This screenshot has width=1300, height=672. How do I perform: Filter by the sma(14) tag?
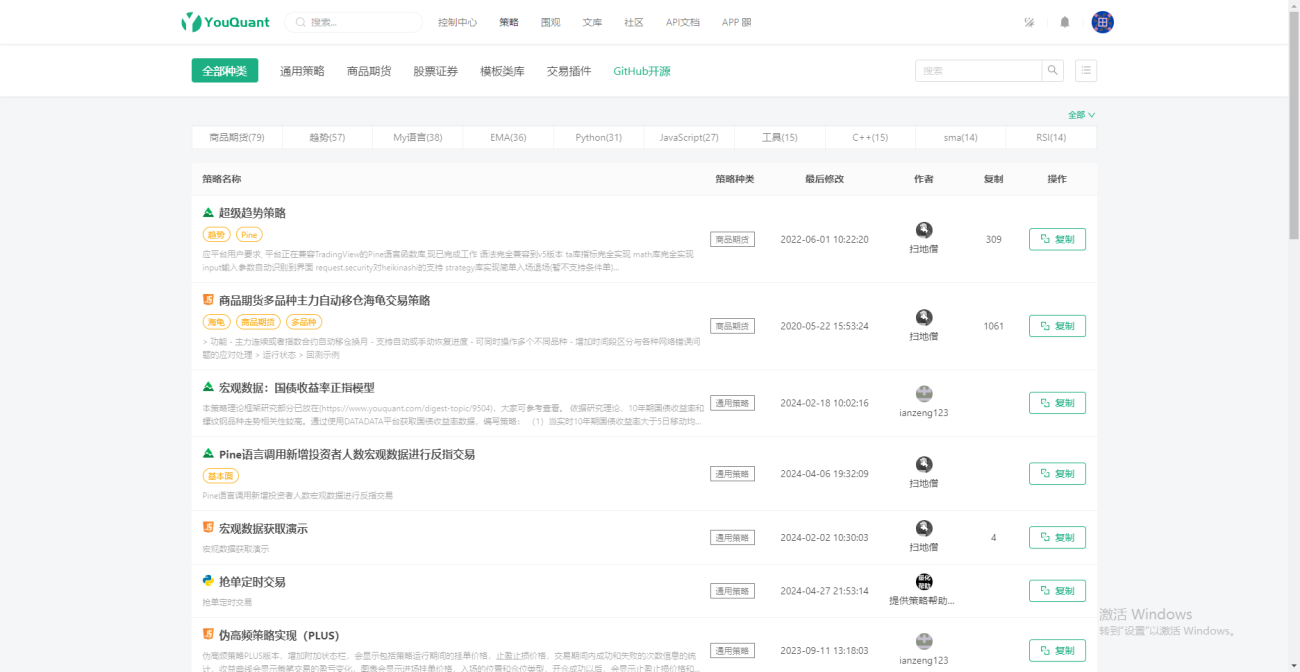[x=961, y=137]
